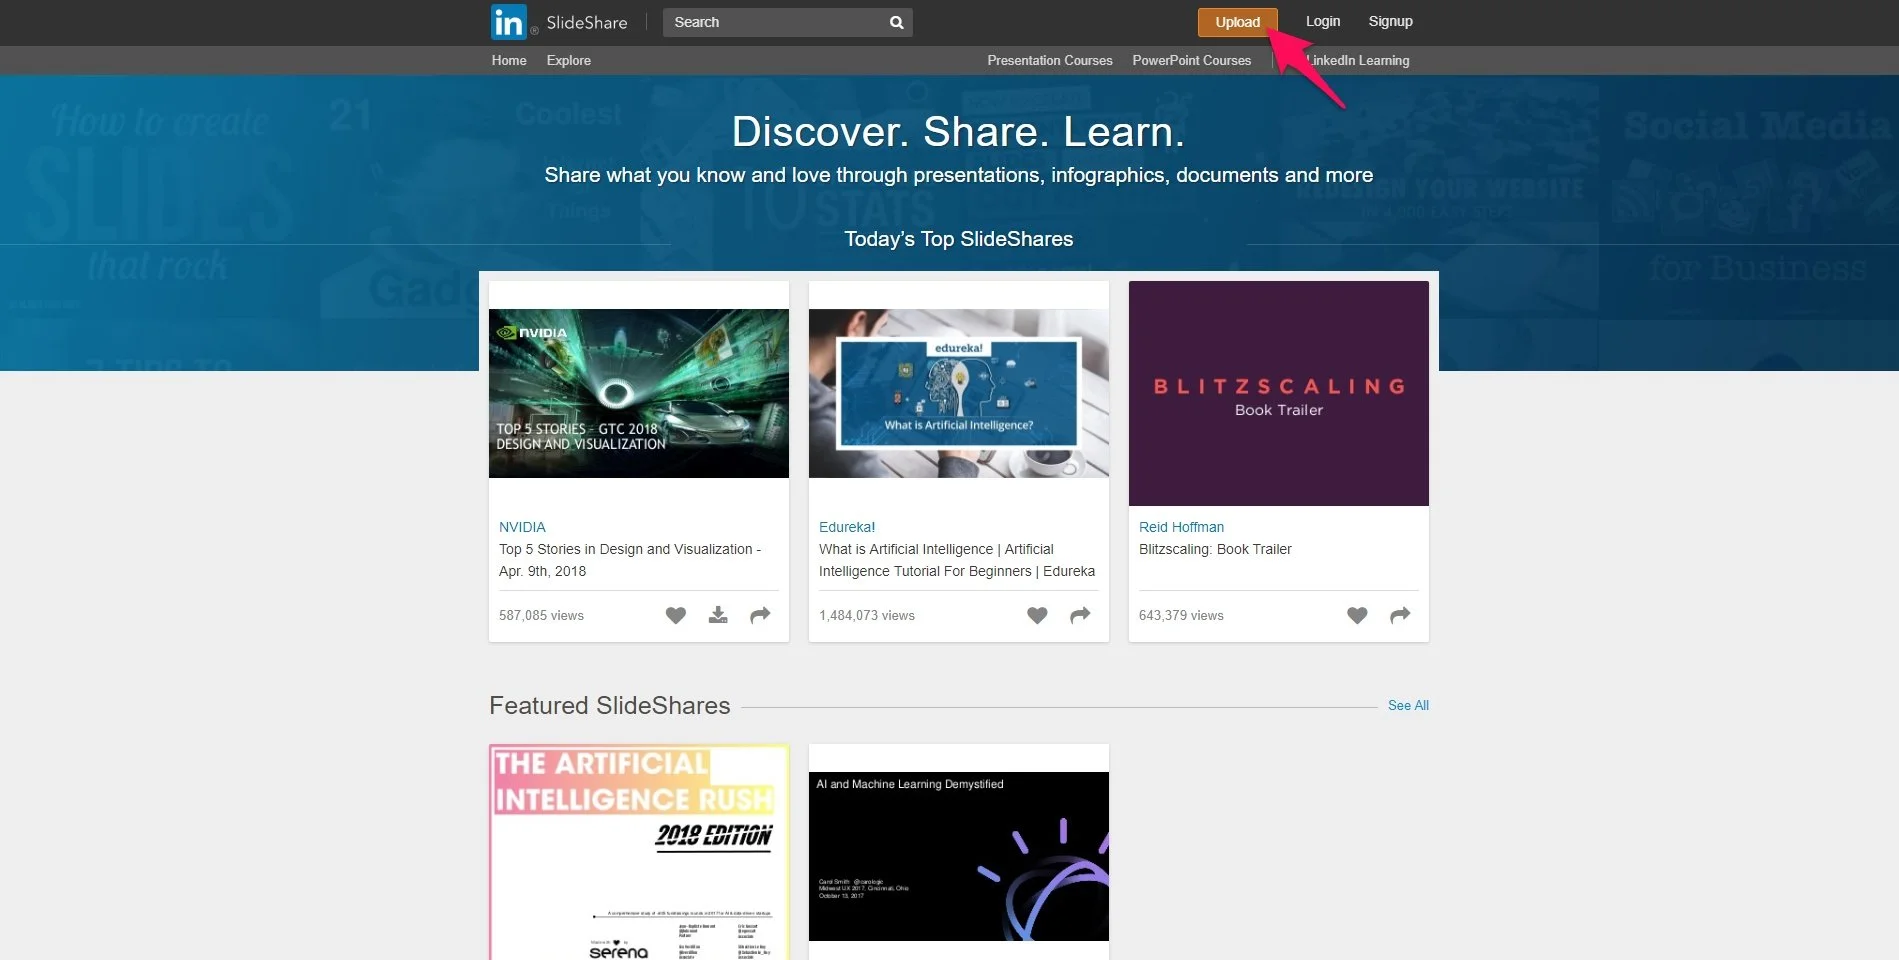Open AI and Machine Learning Demystified thumbnail
1899x960 pixels.
(959, 856)
